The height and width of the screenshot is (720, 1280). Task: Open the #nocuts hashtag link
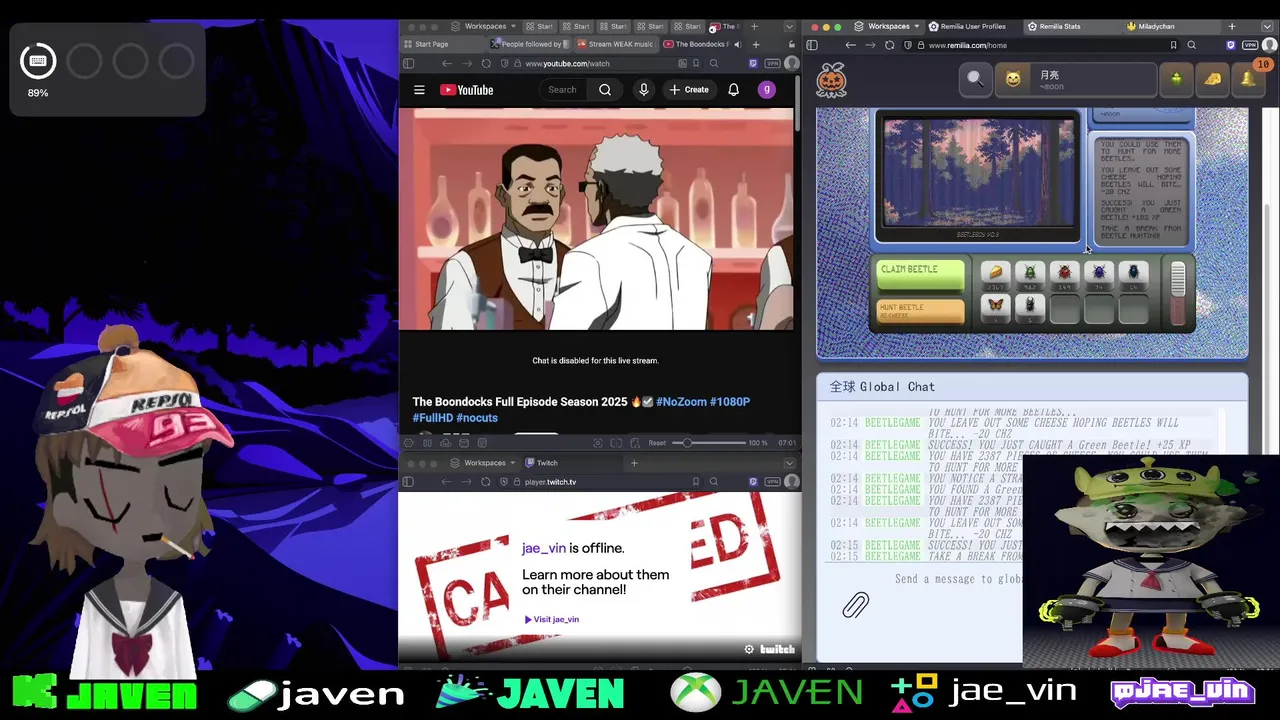(477, 418)
